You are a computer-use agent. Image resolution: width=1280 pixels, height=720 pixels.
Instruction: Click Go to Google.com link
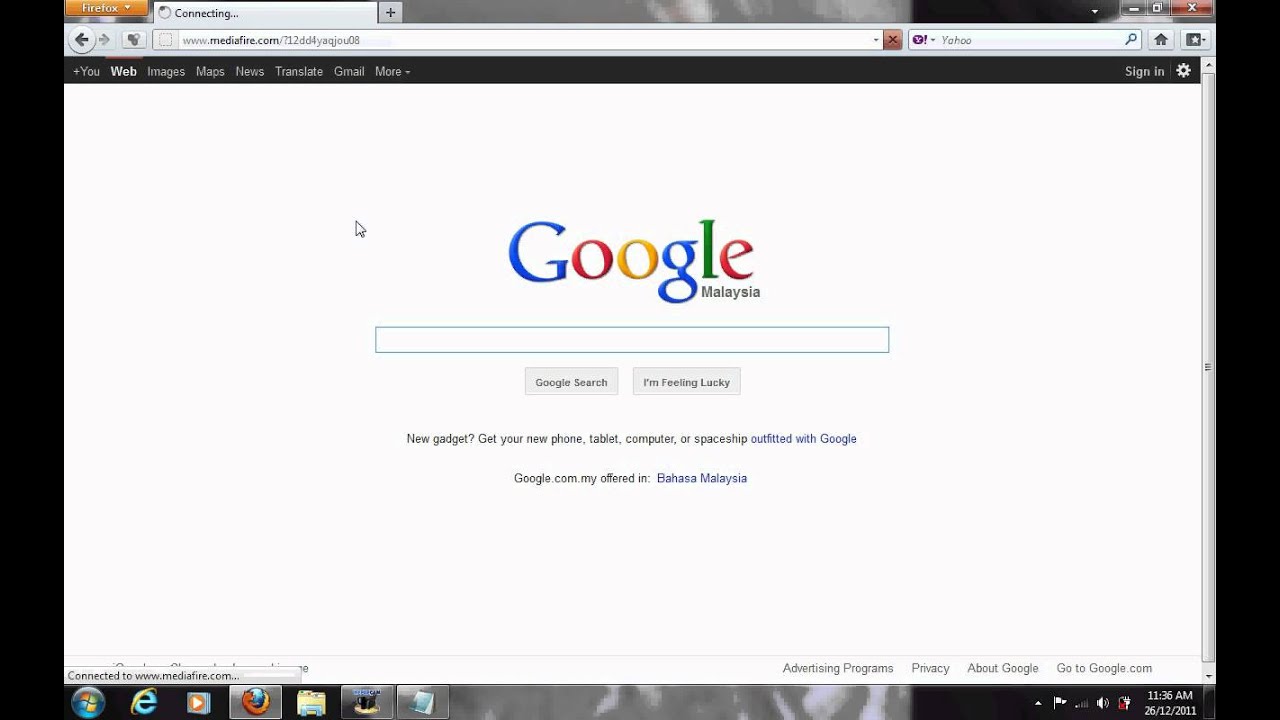(x=1104, y=668)
